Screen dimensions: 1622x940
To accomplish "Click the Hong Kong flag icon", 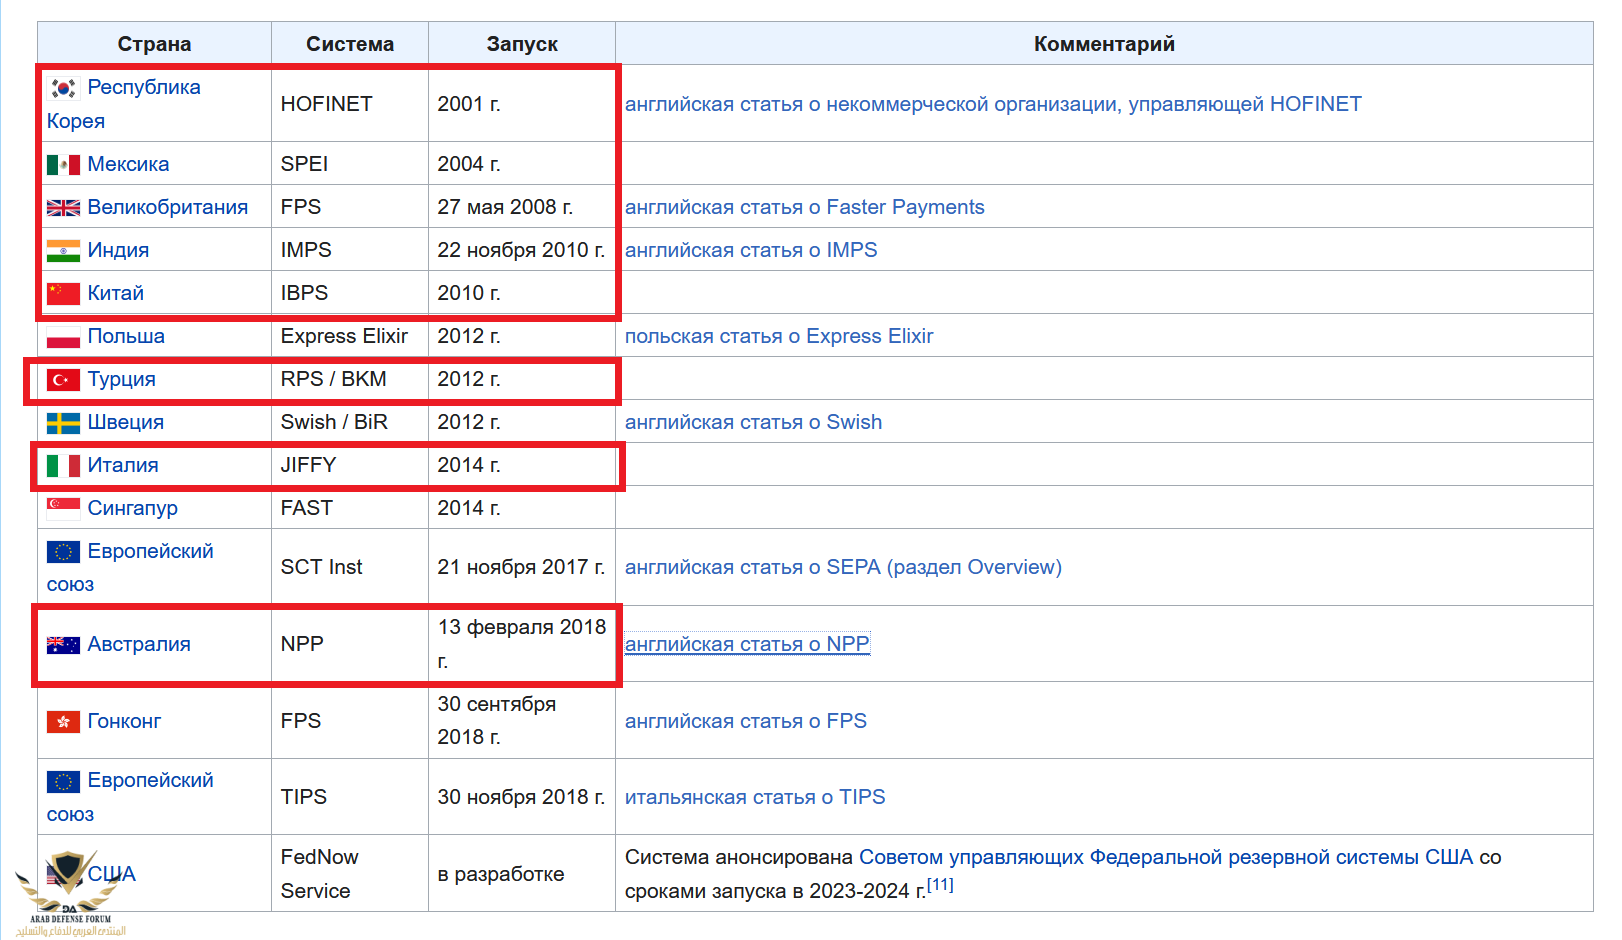I will [63, 722].
